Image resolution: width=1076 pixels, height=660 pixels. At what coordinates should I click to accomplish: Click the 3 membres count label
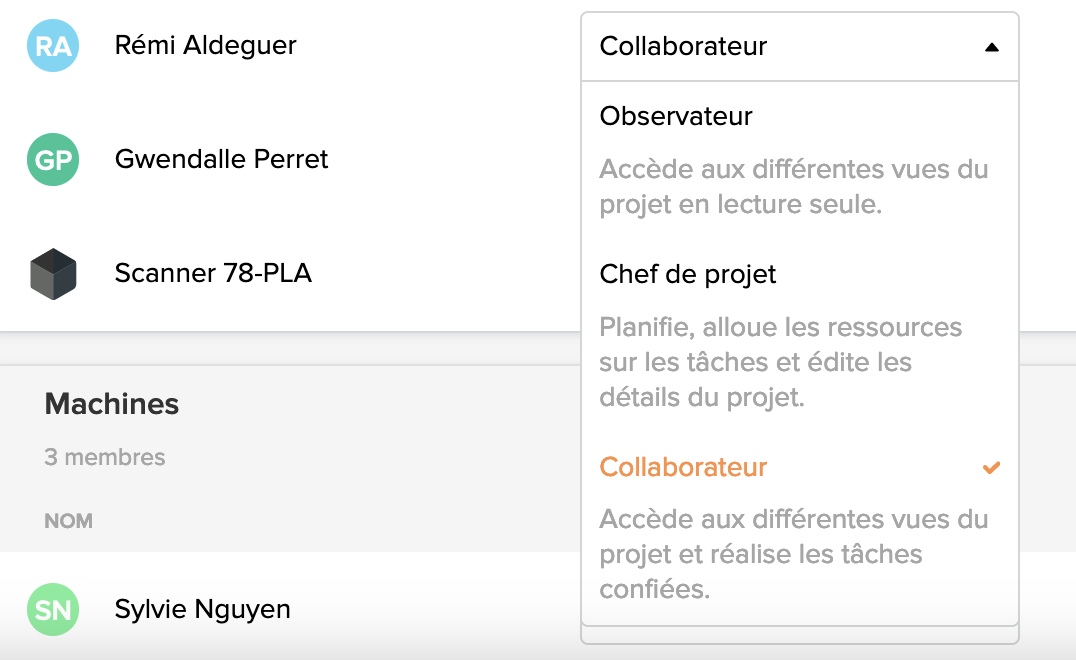coord(105,457)
